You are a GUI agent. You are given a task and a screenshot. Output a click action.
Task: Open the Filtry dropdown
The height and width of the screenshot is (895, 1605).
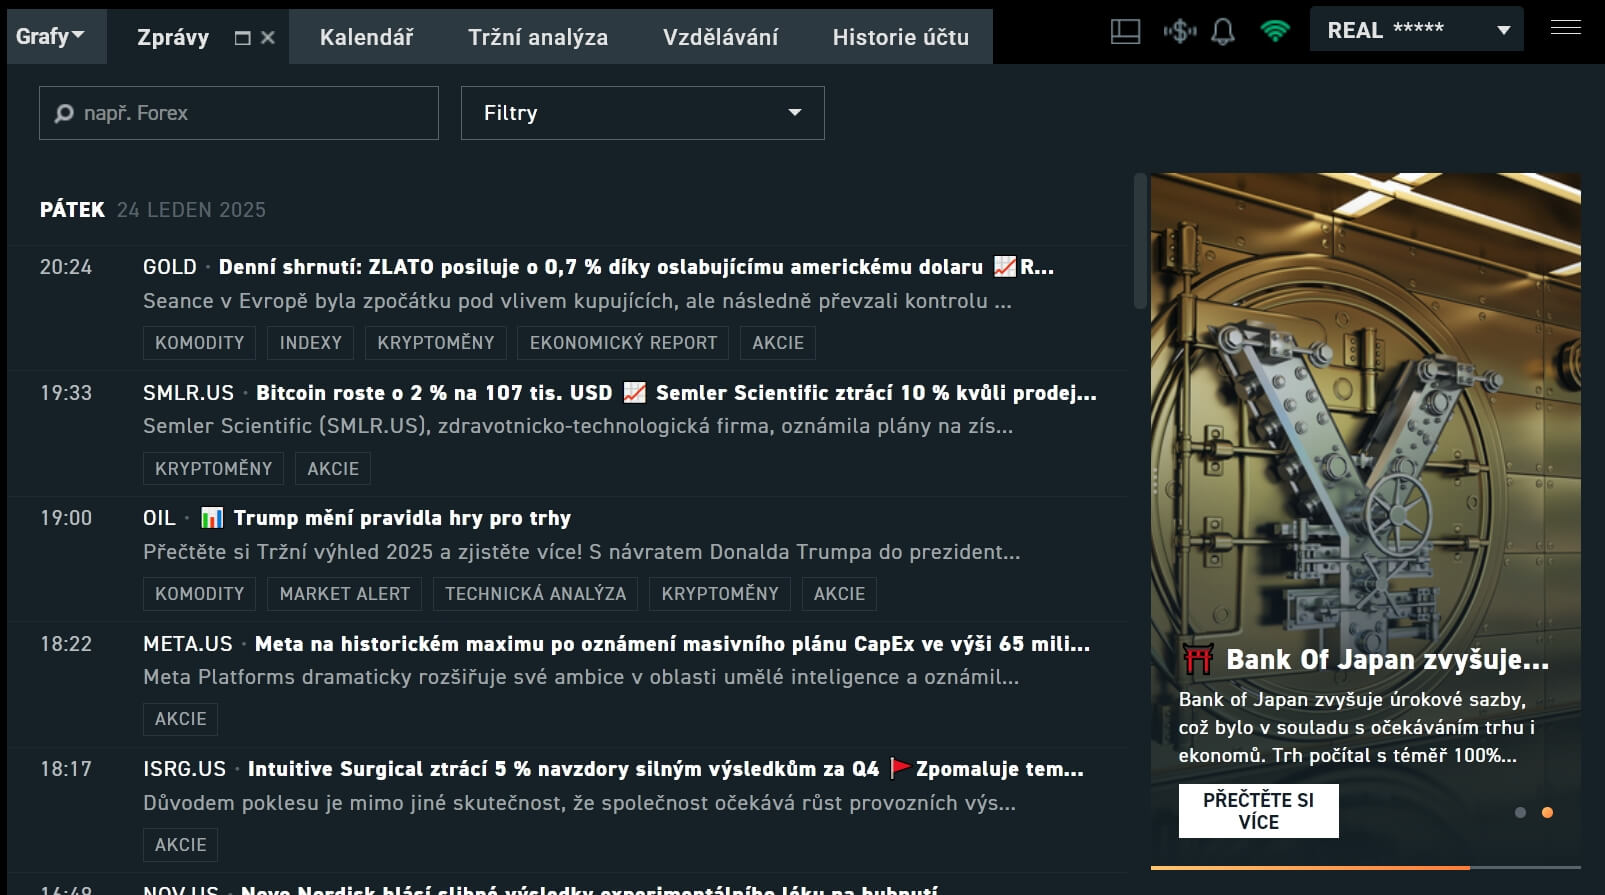click(x=642, y=113)
